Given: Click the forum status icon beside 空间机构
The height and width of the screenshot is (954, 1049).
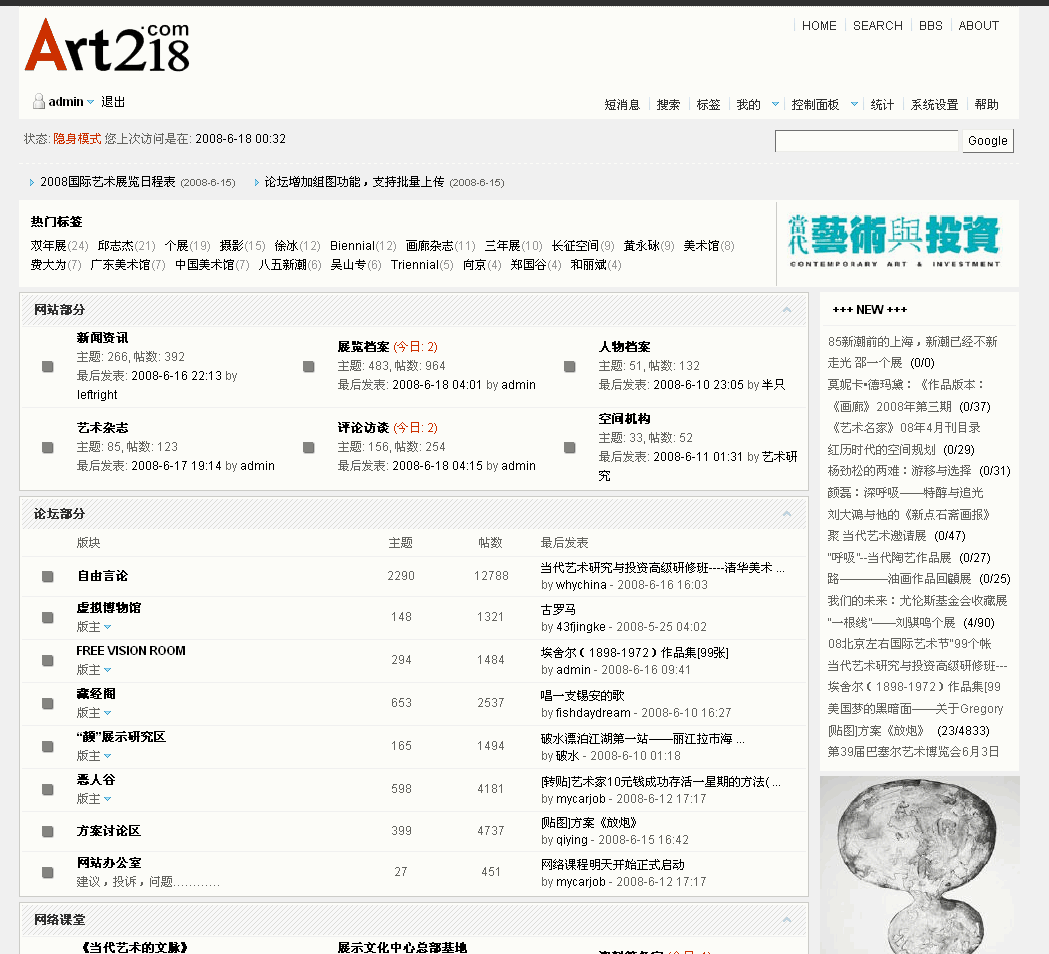Looking at the screenshot, I should coord(569,448).
